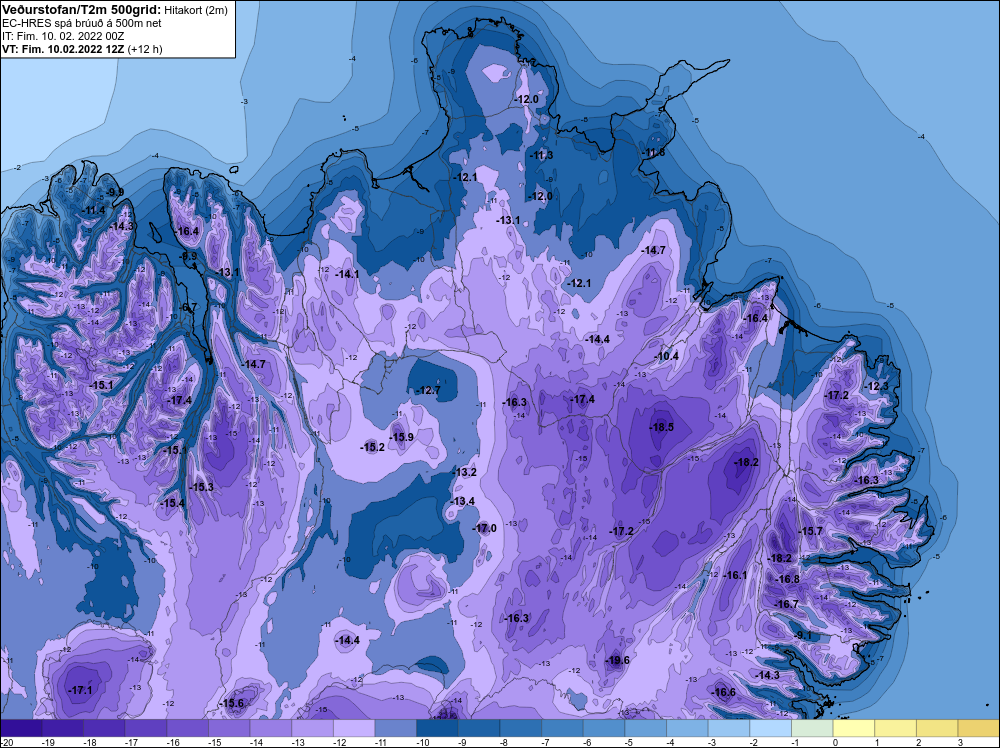Image resolution: width=1000 pixels, height=748 pixels.
Task: Click the legend swatch between -12 and -11
Action: click(x=354, y=728)
